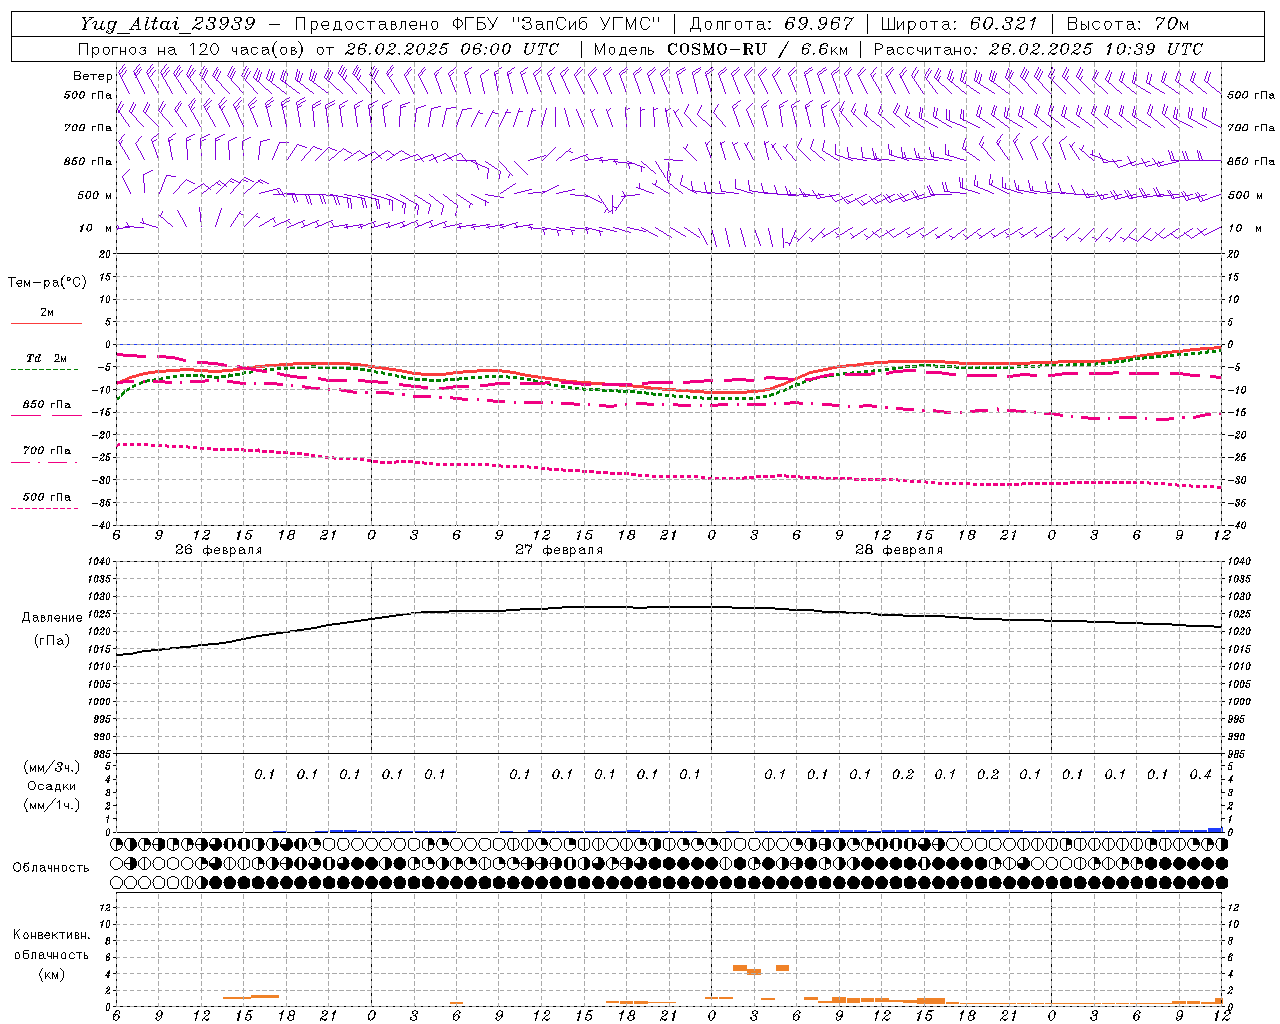Click the dashed line sample under the Td 2м legend
This screenshot has height=1024, width=1280.
46,370
